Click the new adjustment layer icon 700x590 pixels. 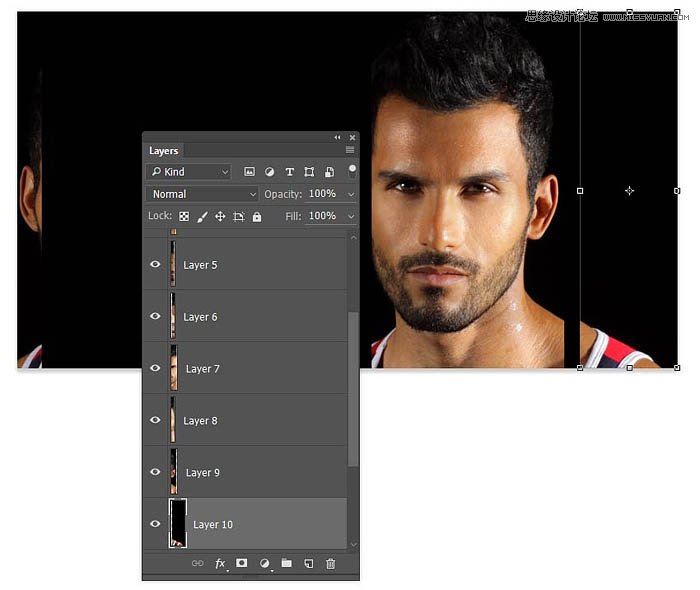264,564
